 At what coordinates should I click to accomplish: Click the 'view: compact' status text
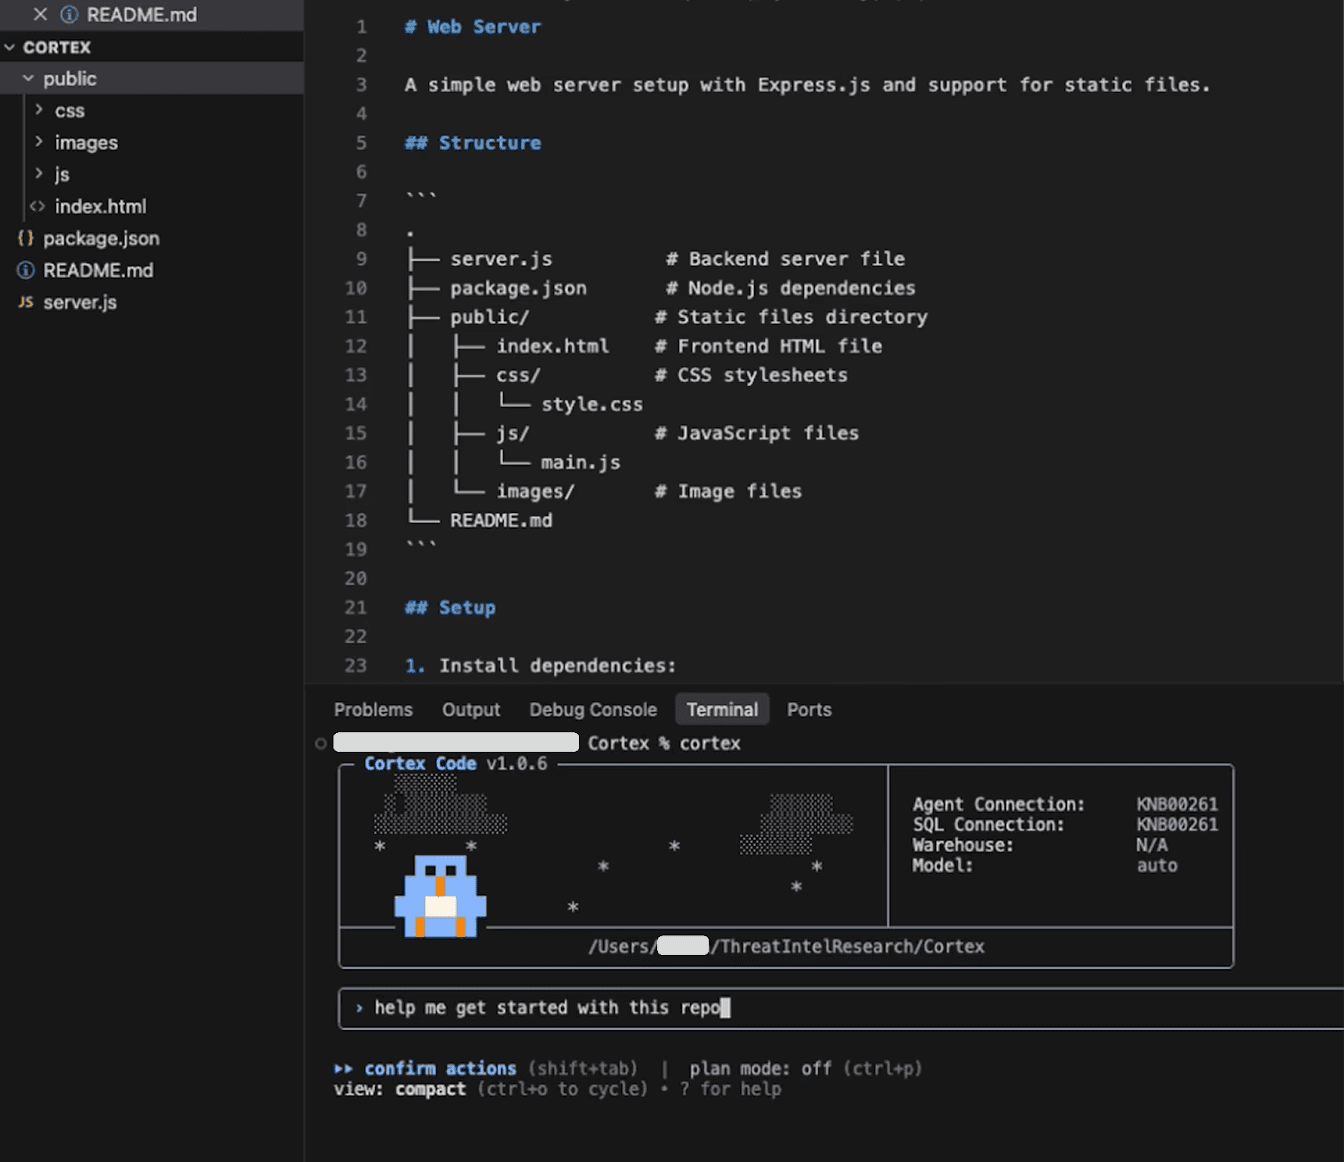[400, 1089]
